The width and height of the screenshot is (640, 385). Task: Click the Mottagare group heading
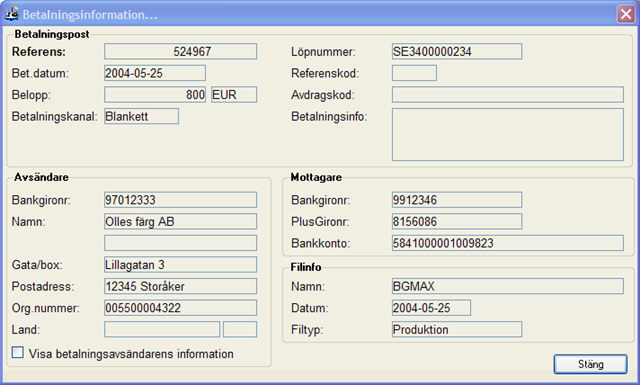coord(316,177)
